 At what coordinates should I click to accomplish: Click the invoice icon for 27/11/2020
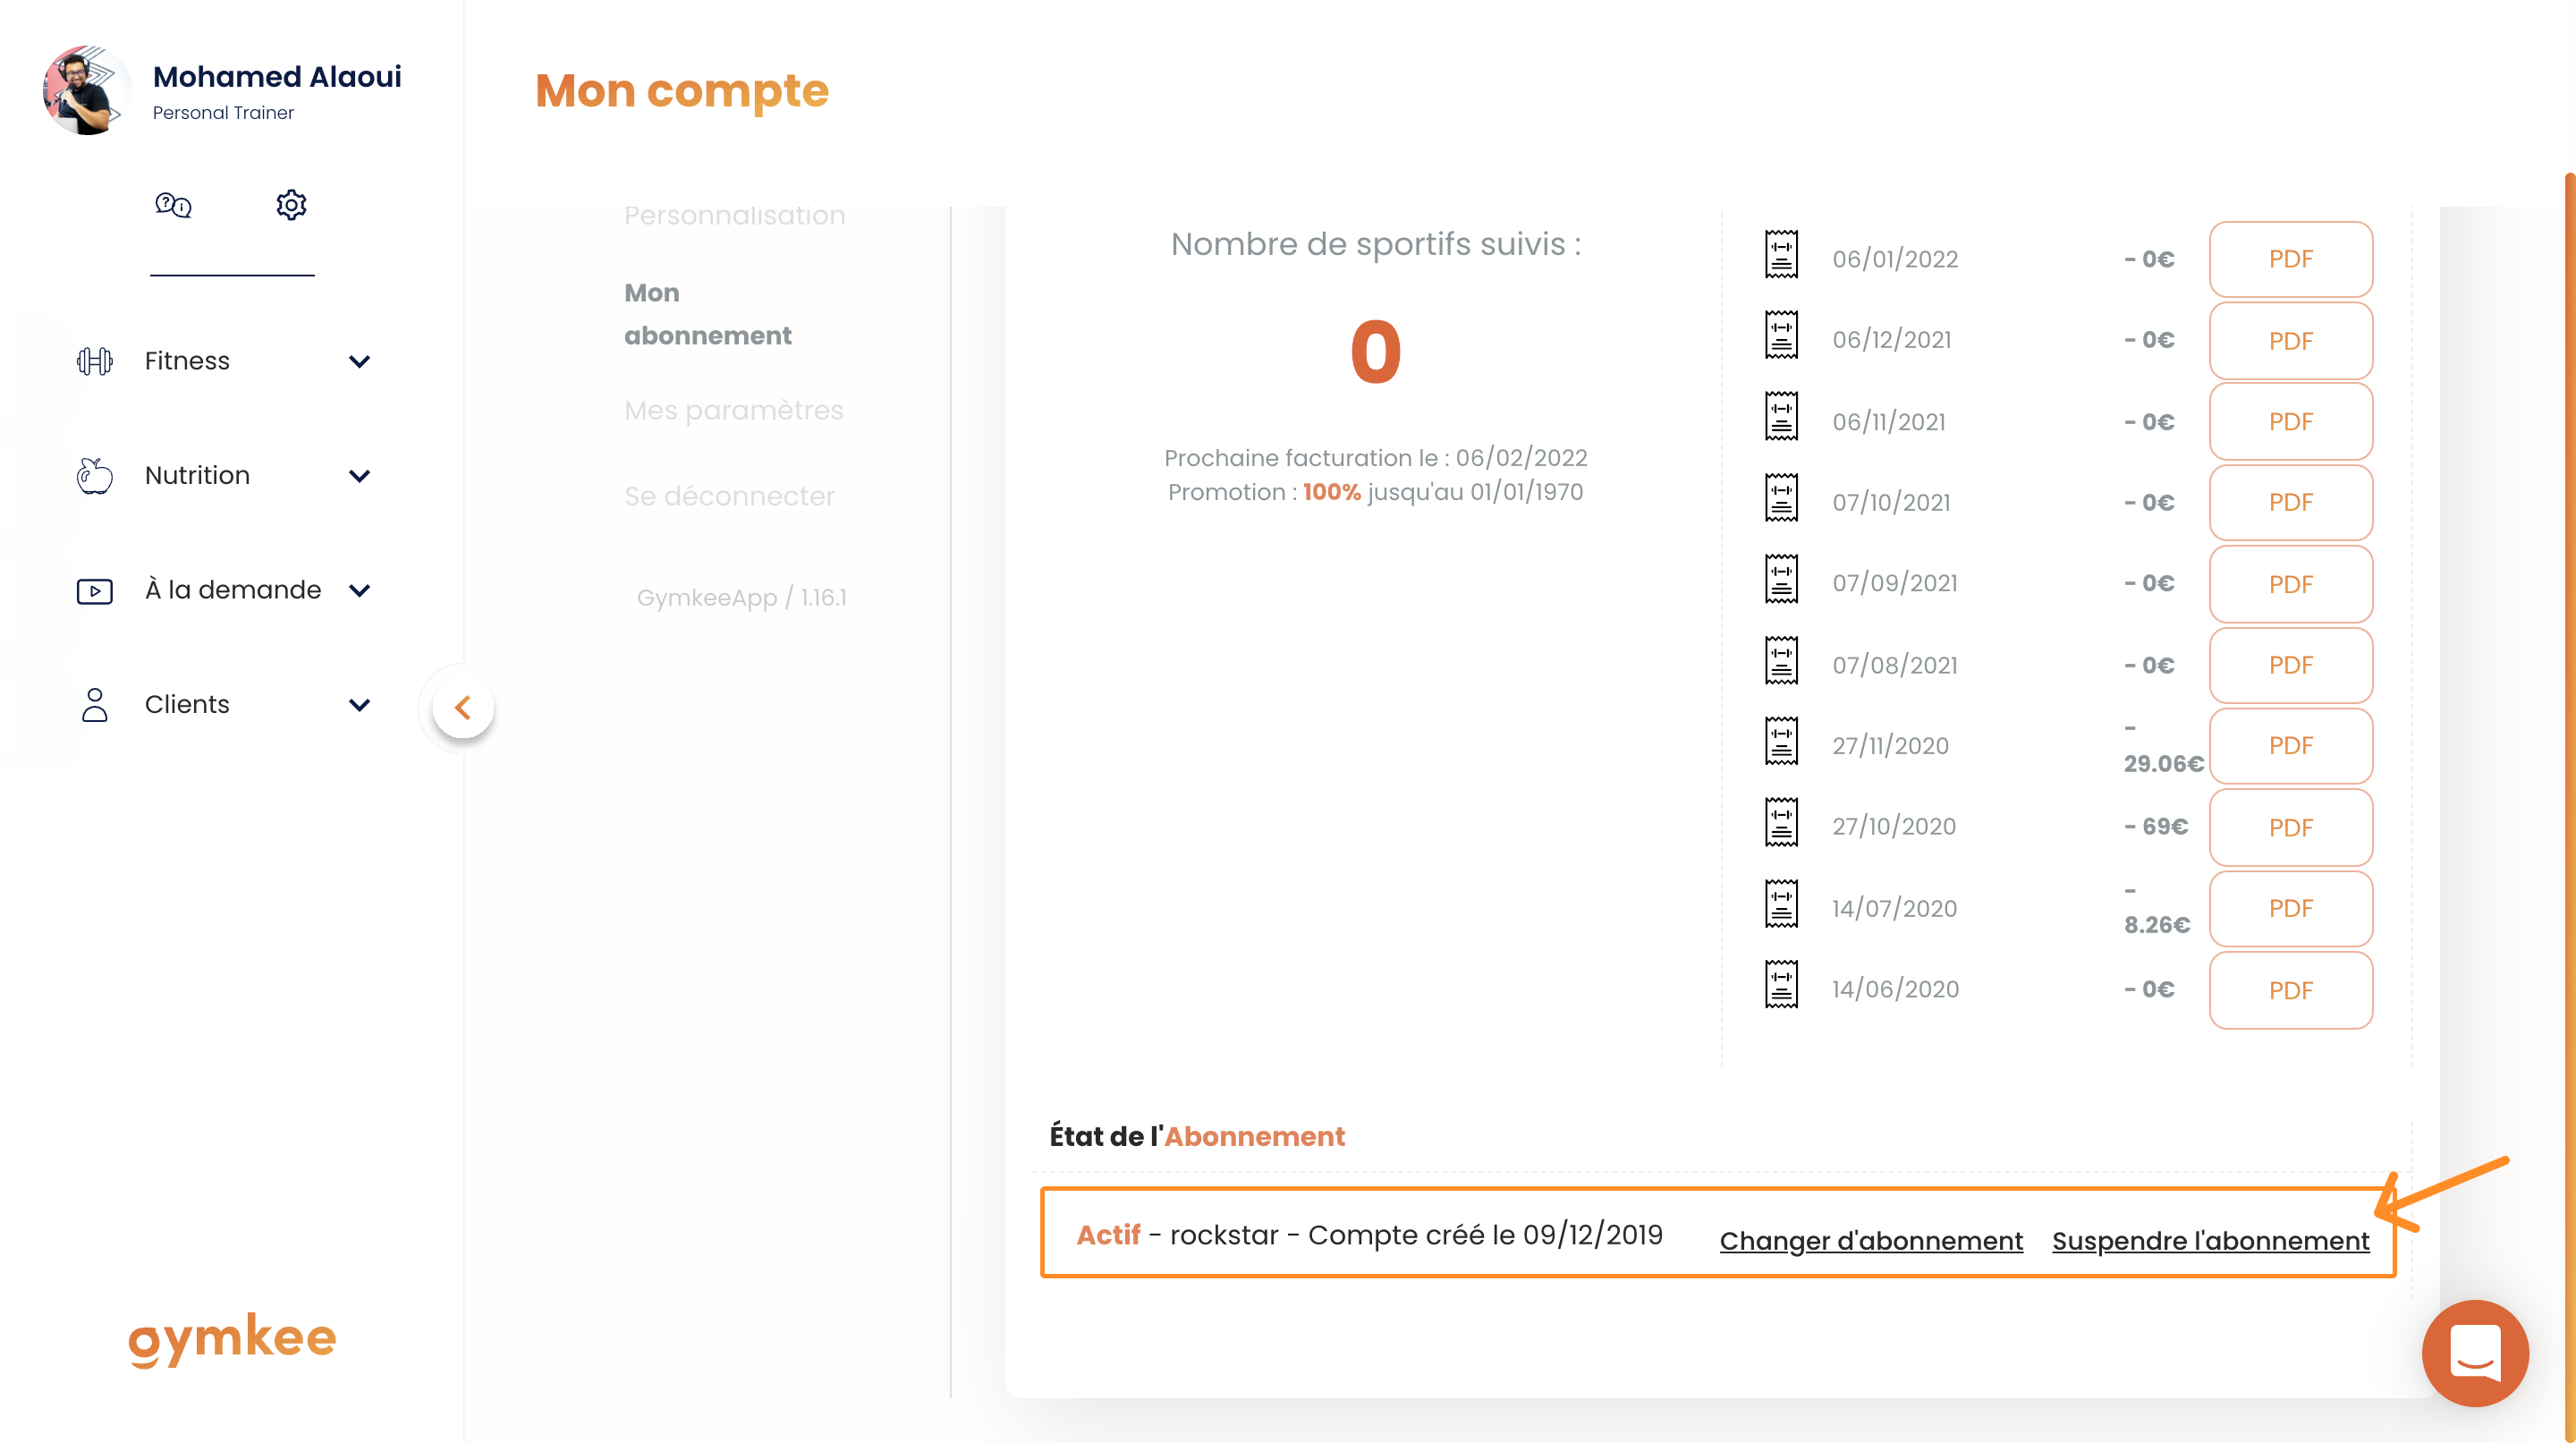pyautogui.click(x=1781, y=741)
